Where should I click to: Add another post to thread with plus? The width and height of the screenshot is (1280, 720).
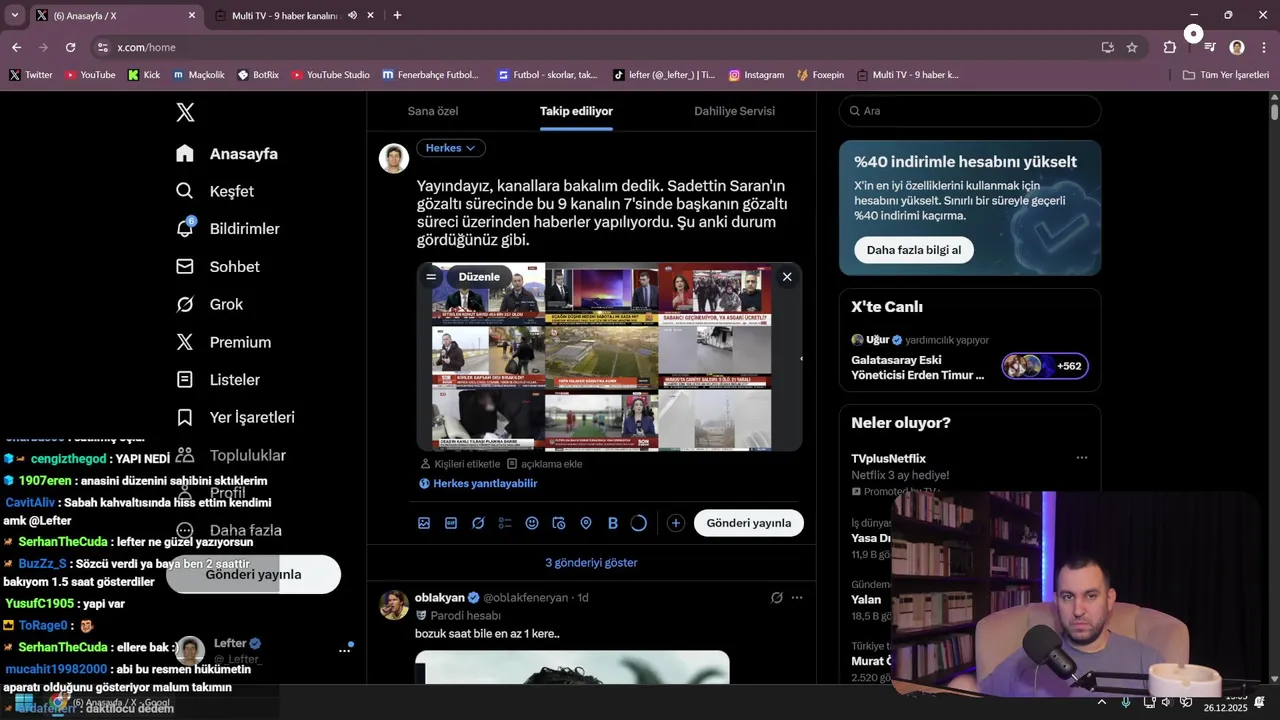(676, 523)
